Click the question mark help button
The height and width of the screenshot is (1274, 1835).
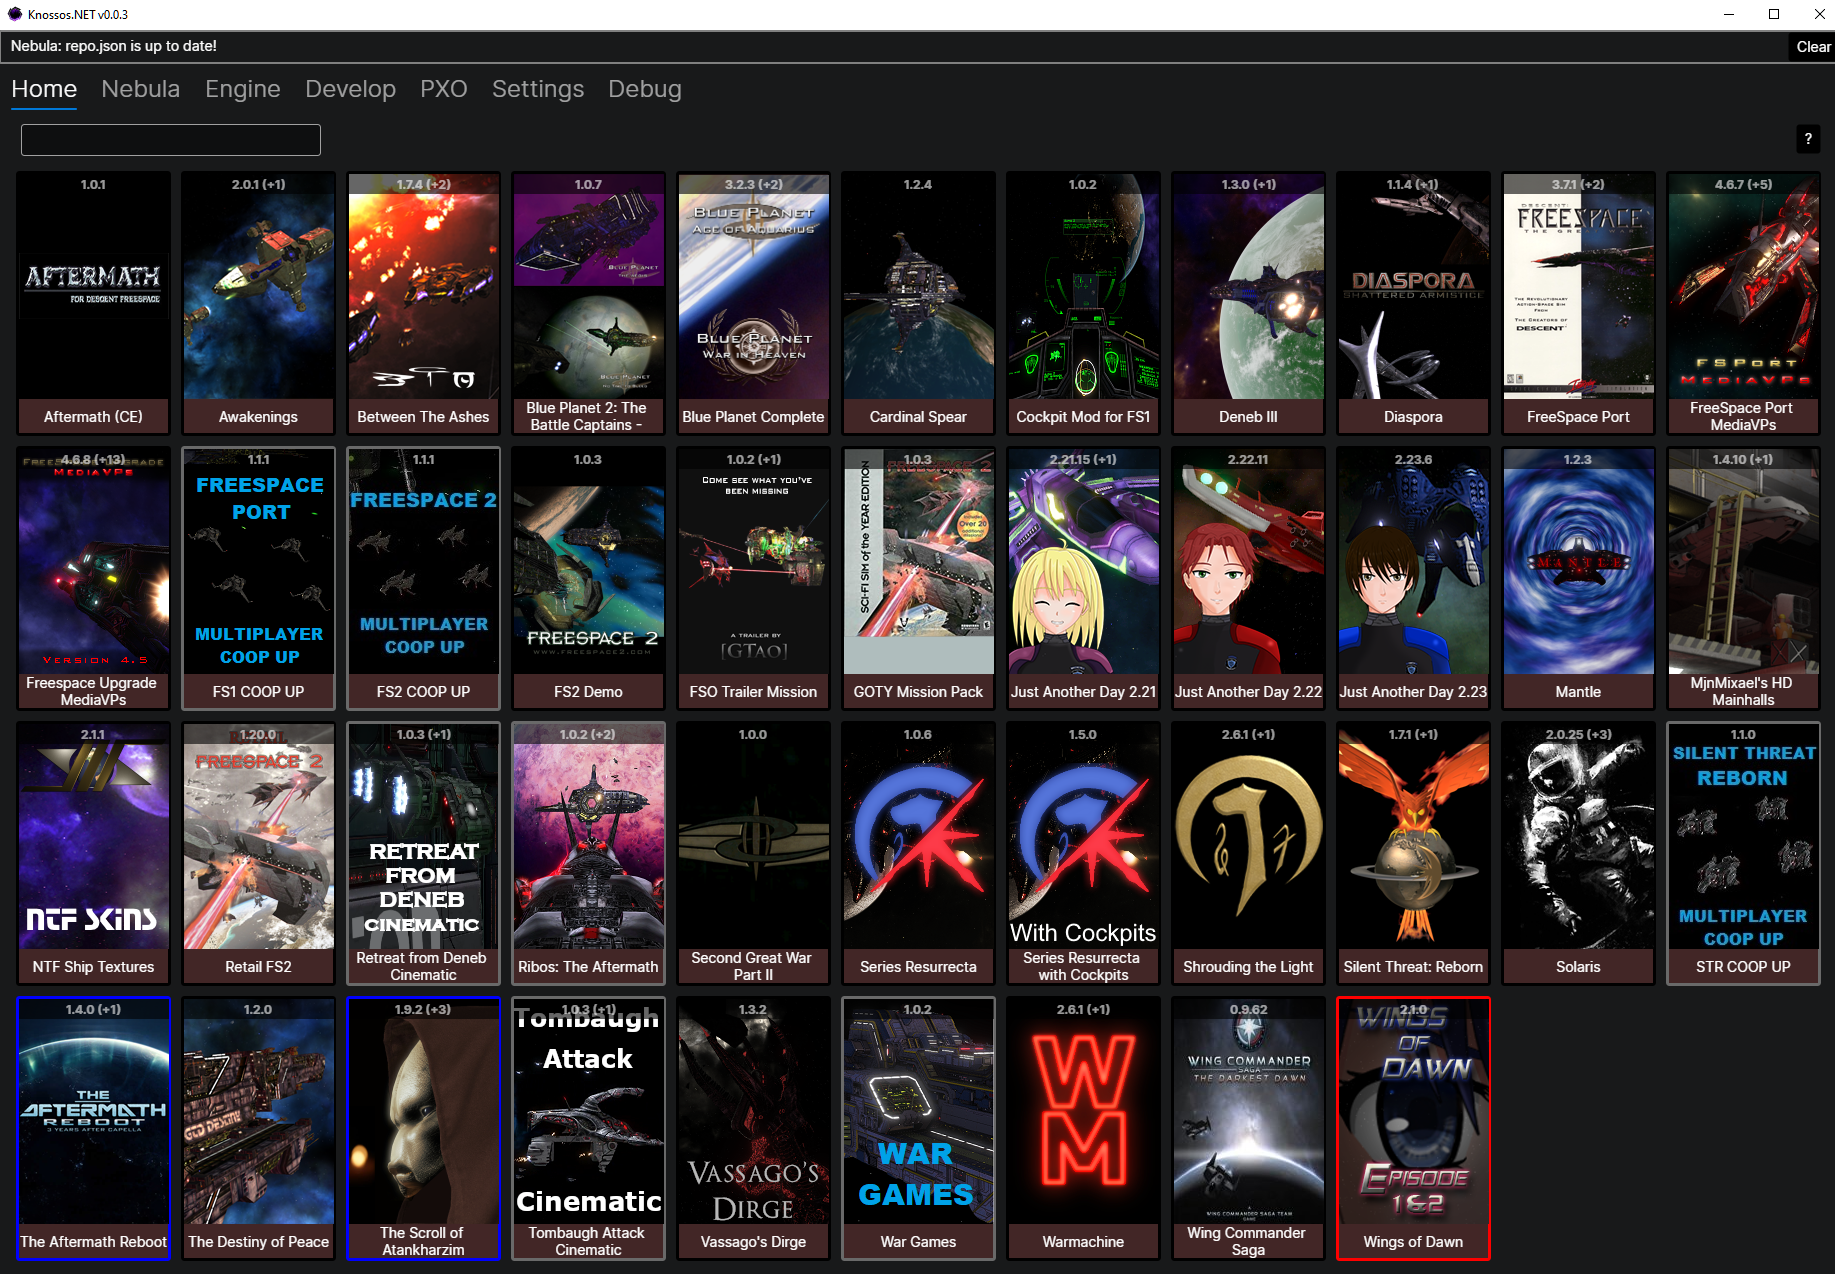point(1808,139)
